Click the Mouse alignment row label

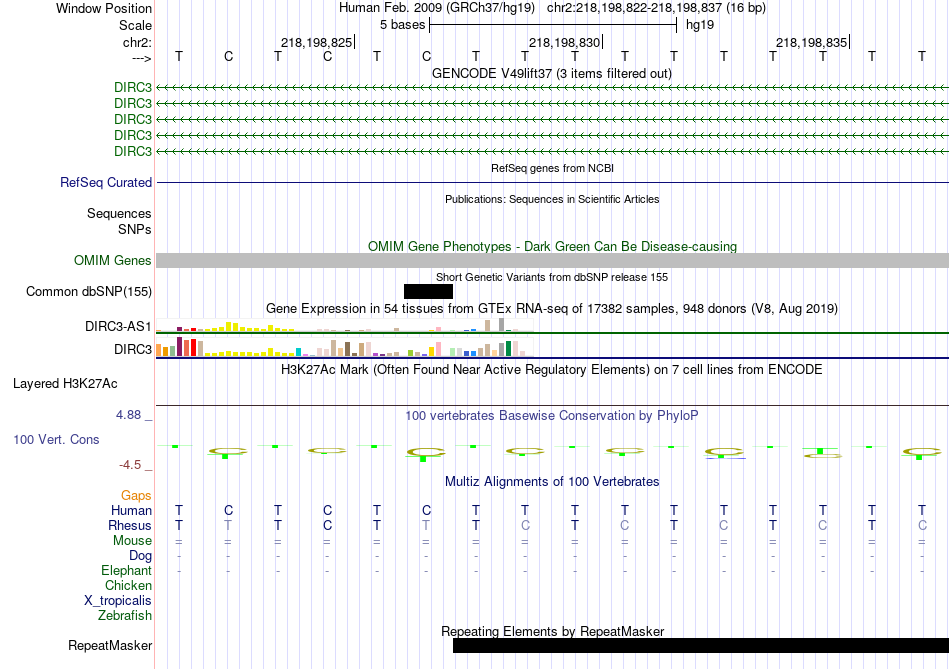[x=132, y=541]
